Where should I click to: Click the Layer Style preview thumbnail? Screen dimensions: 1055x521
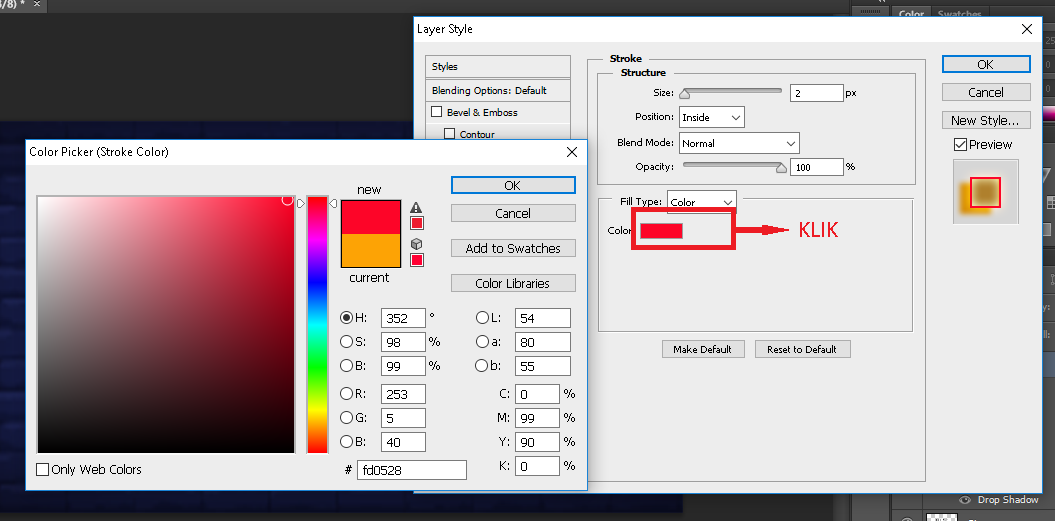(x=986, y=192)
